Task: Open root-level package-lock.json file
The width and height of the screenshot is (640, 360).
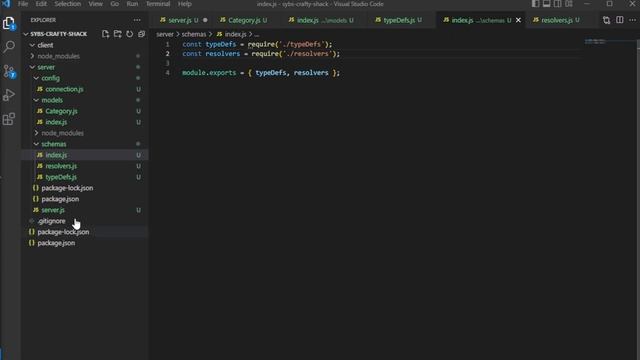Action: coord(63,232)
